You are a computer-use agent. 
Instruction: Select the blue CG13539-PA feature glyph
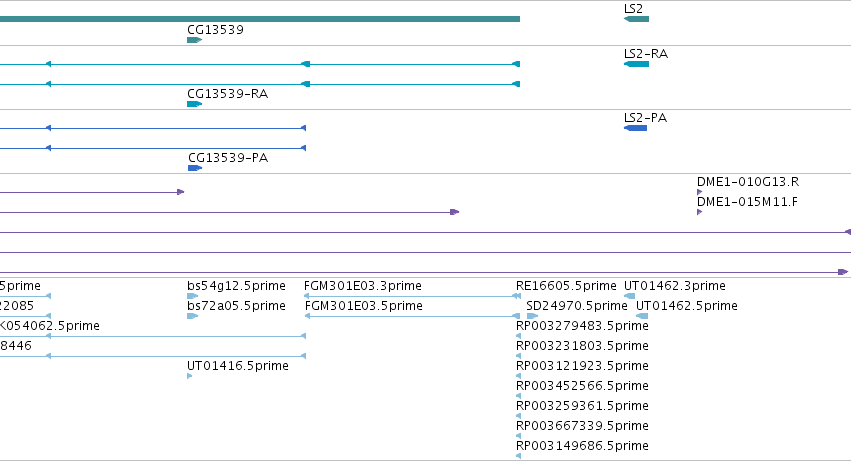tap(195, 168)
